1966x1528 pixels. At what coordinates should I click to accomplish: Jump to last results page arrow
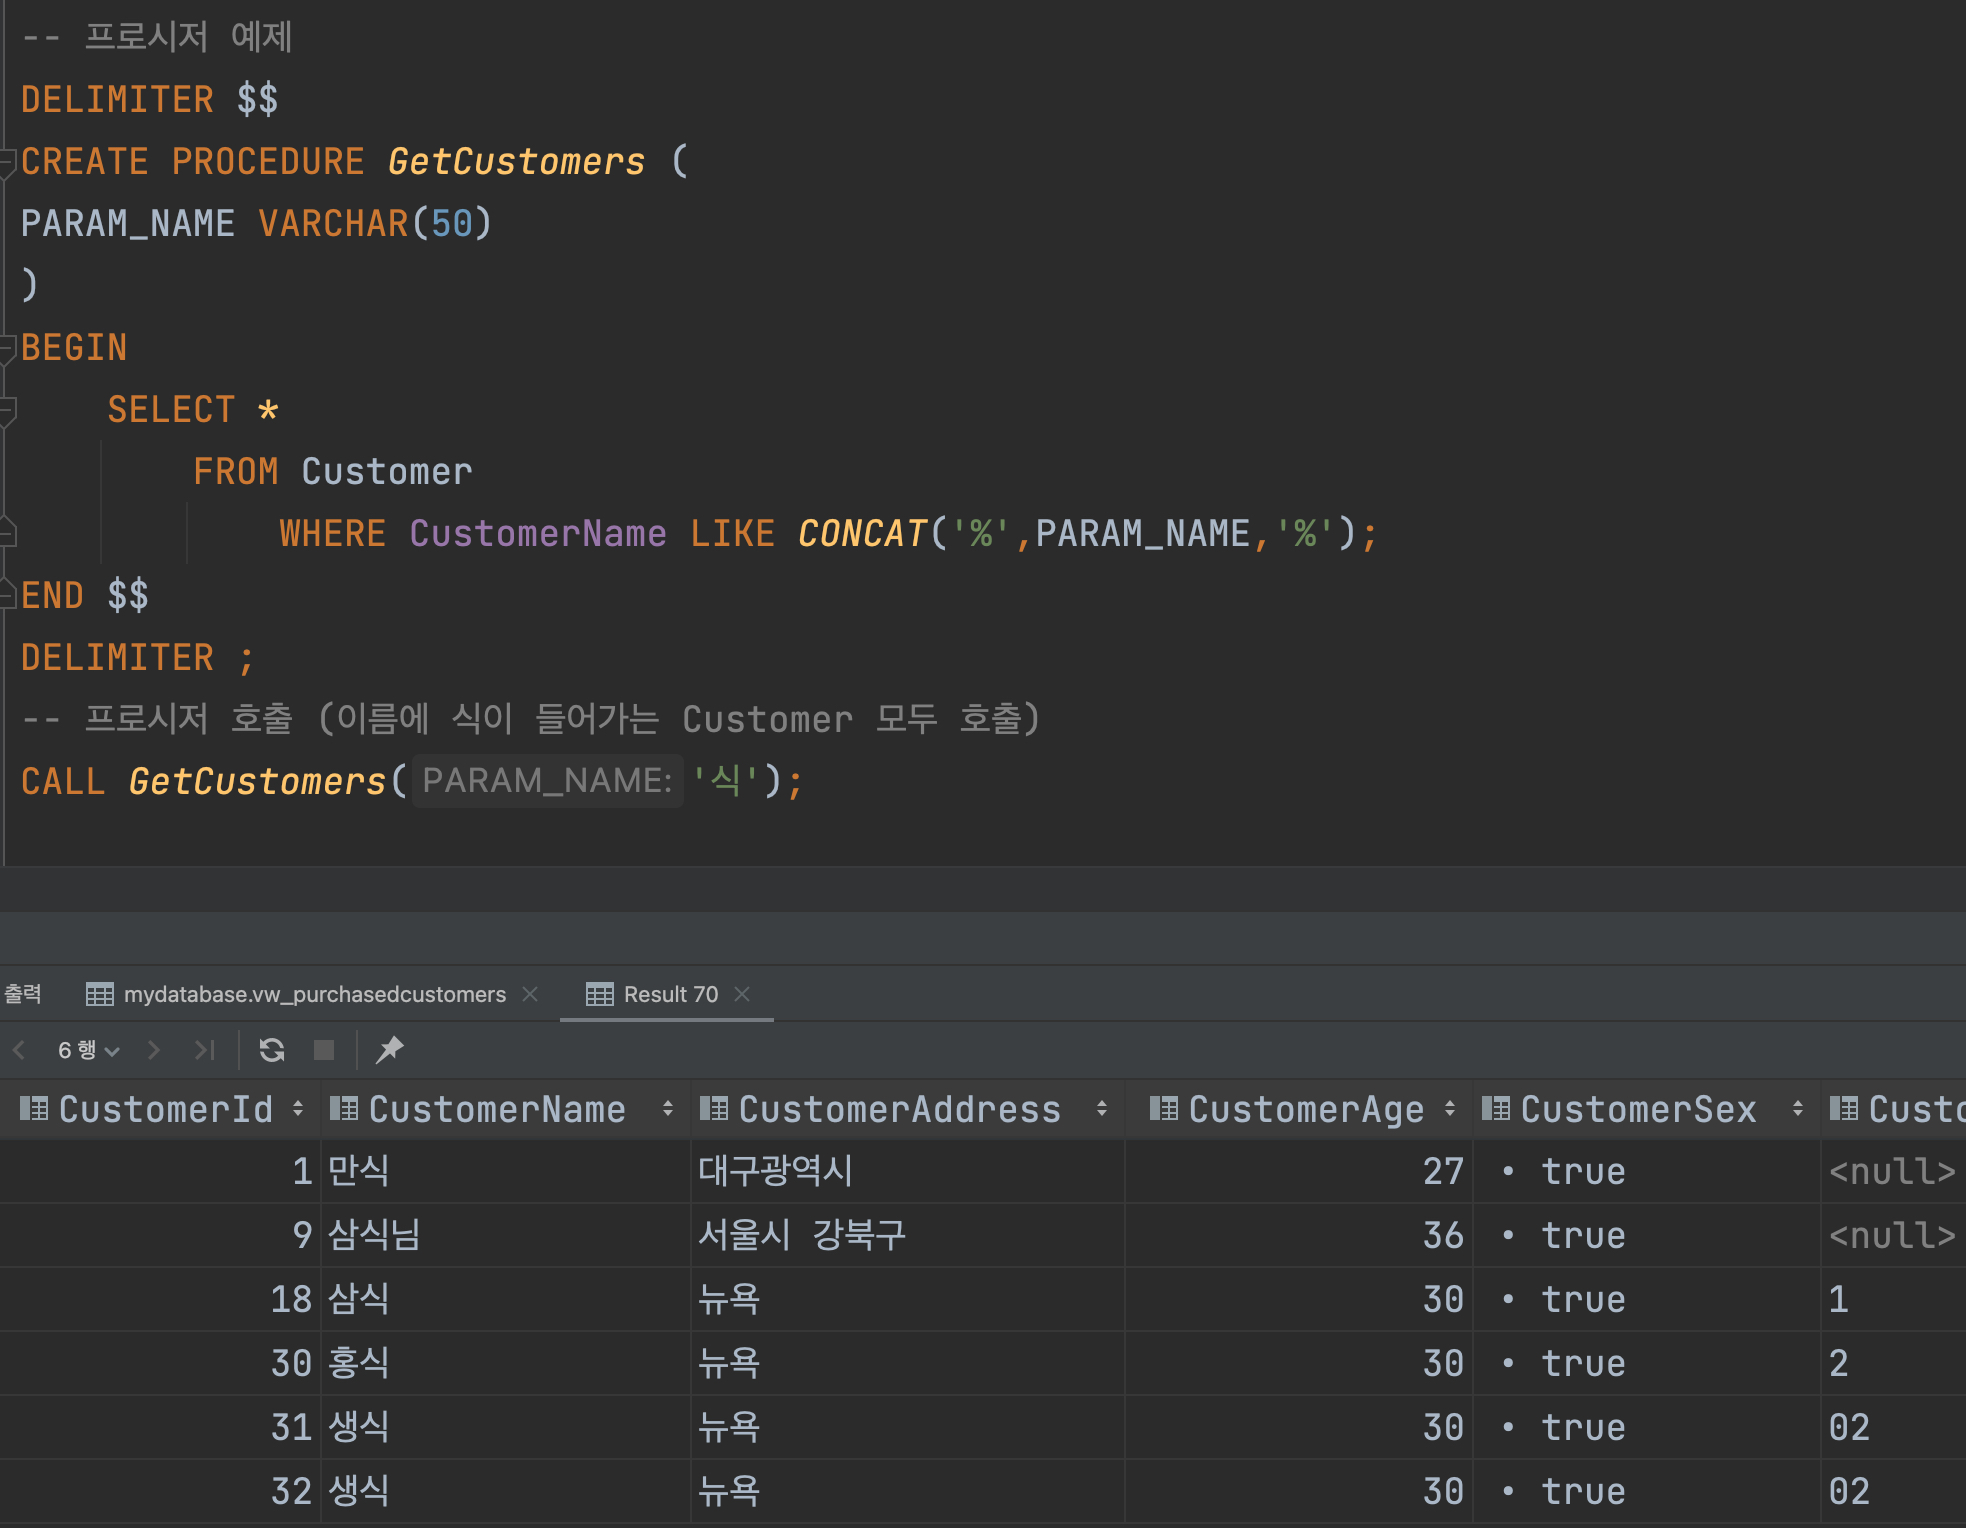204,1049
